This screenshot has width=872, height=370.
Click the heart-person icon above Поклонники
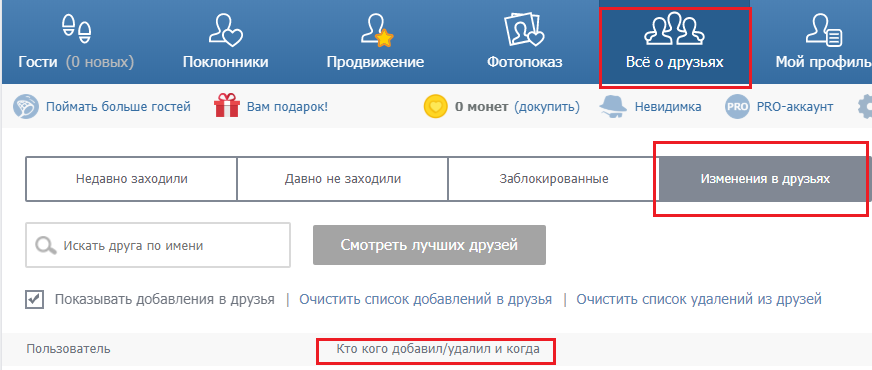pos(225,29)
